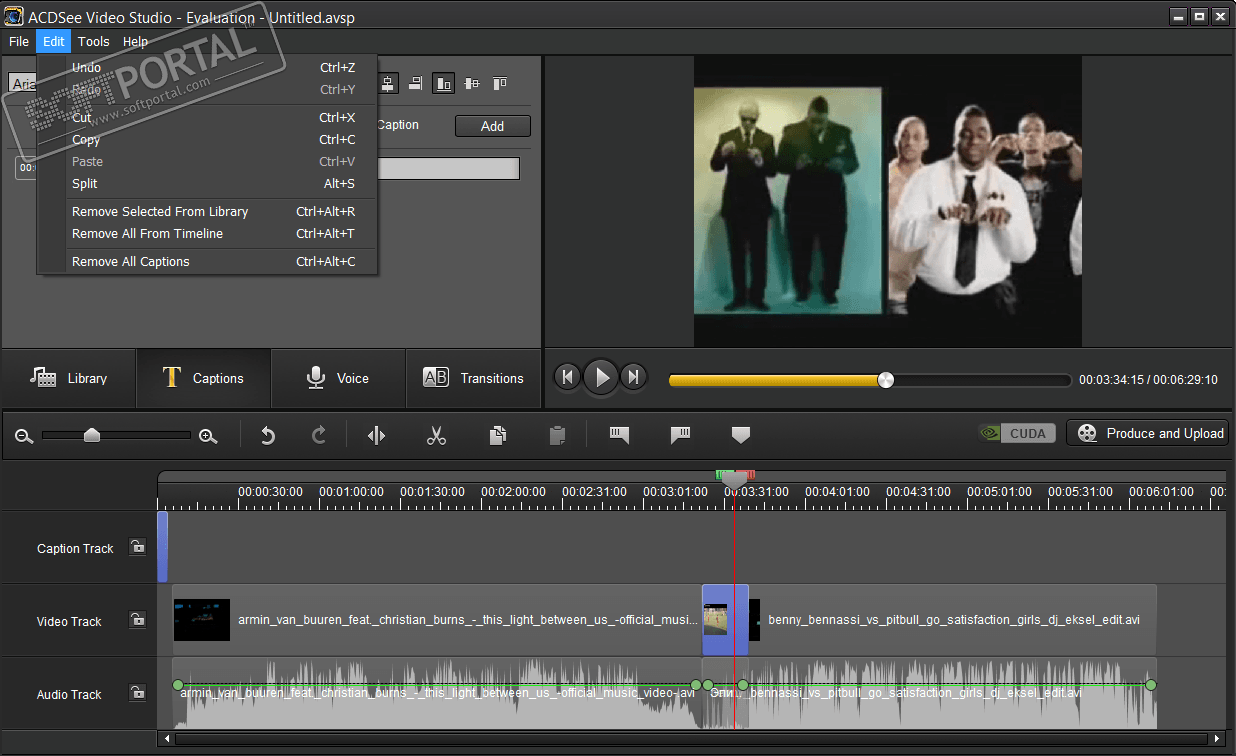Screen dimensions: 1236x756
Task: Select the align-bottom caption alignment icon
Action: [444, 84]
